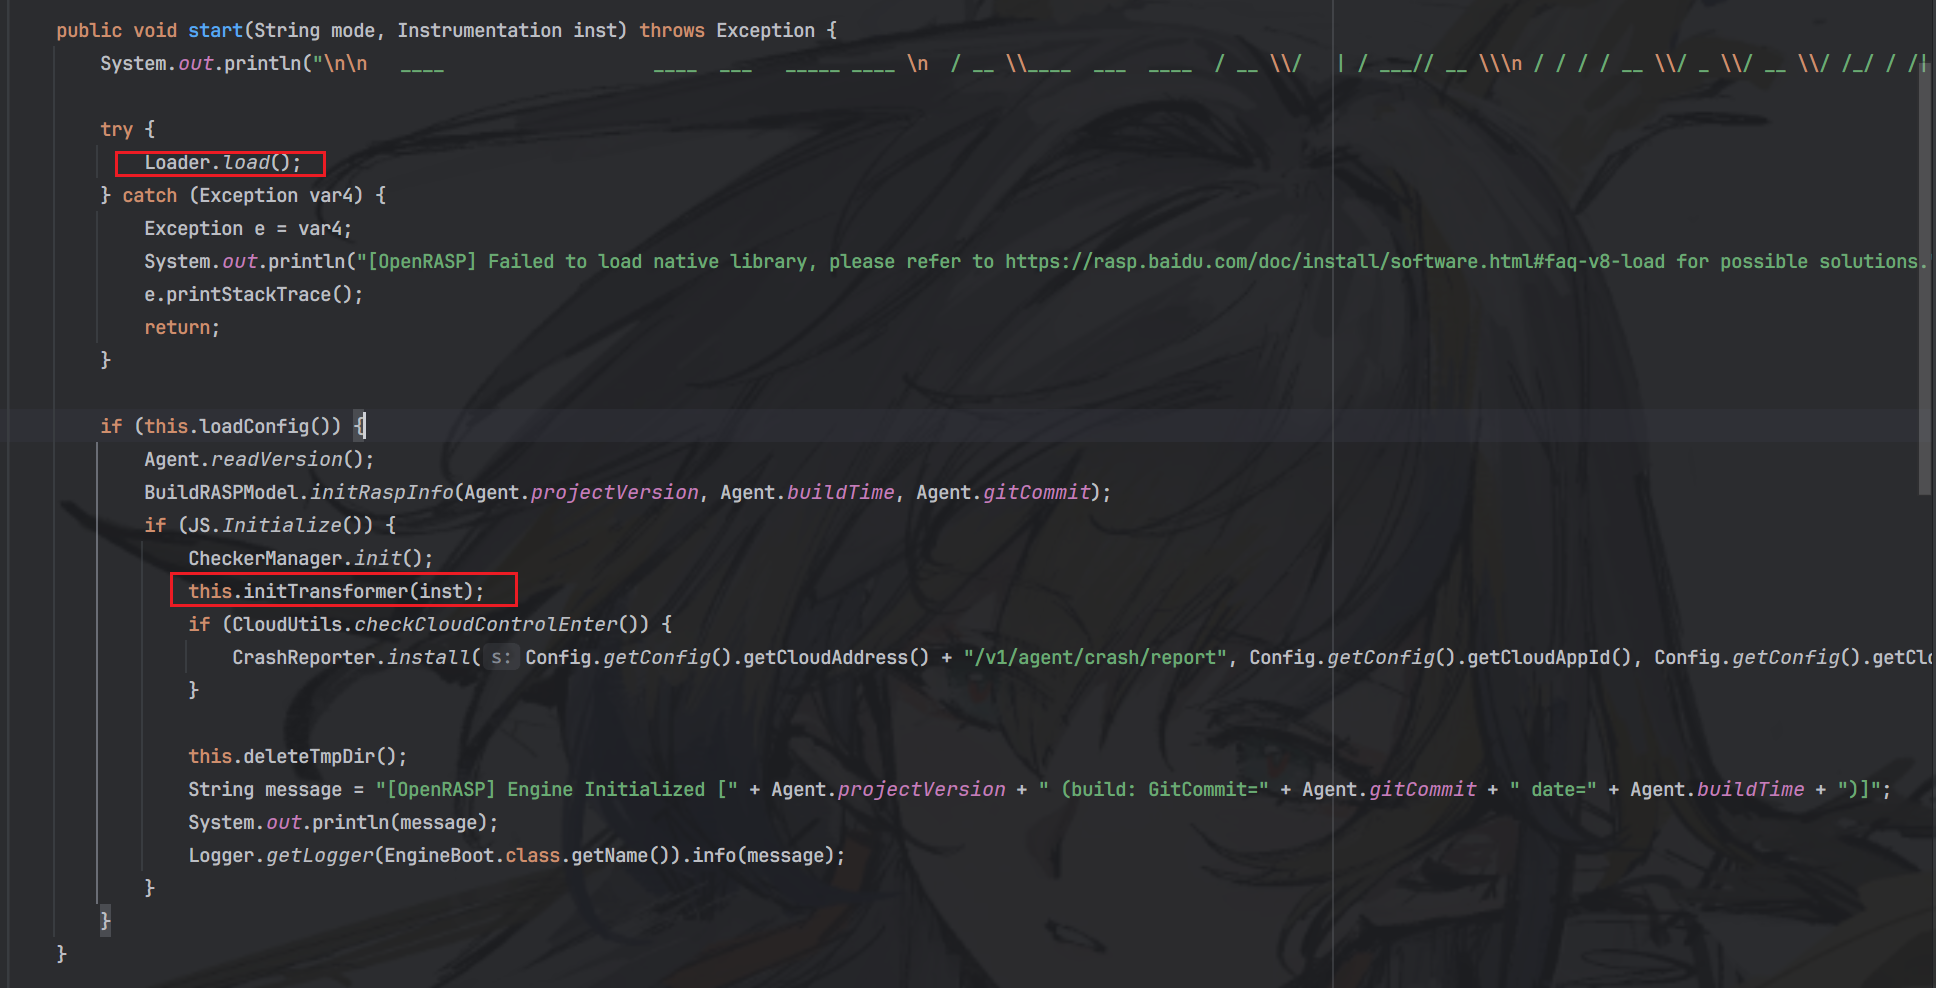Image resolution: width=1936 pixels, height=988 pixels.
Task: Click CloudUtils.checkCloudControlEnter() condition
Action: (441, 624)
